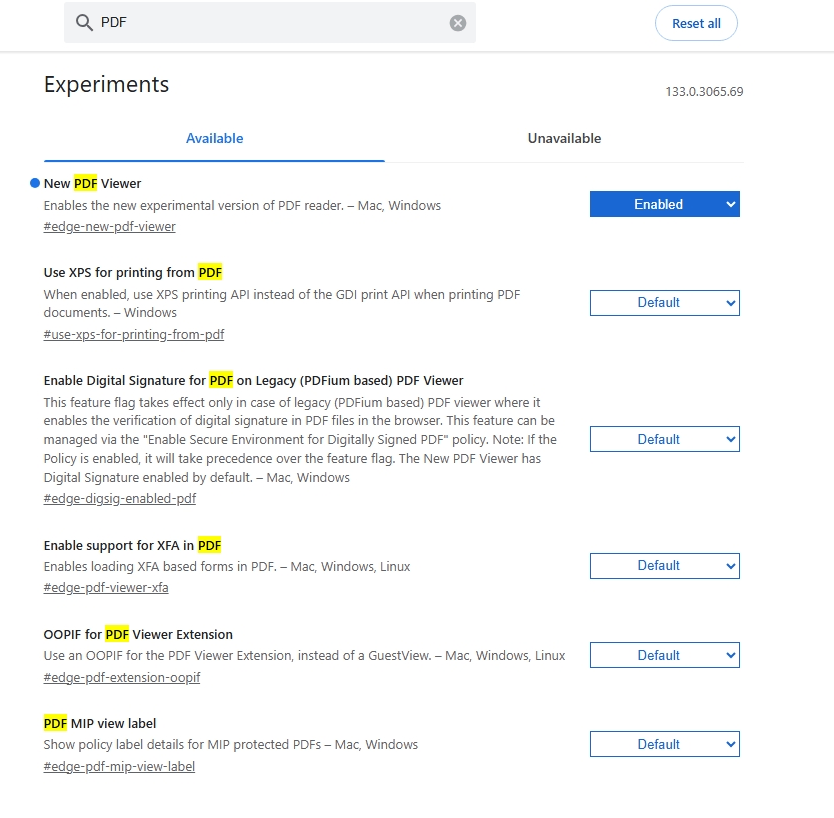834x818 pixels.
Task: Click the Experiments page heading
Action: pos(106,85)
